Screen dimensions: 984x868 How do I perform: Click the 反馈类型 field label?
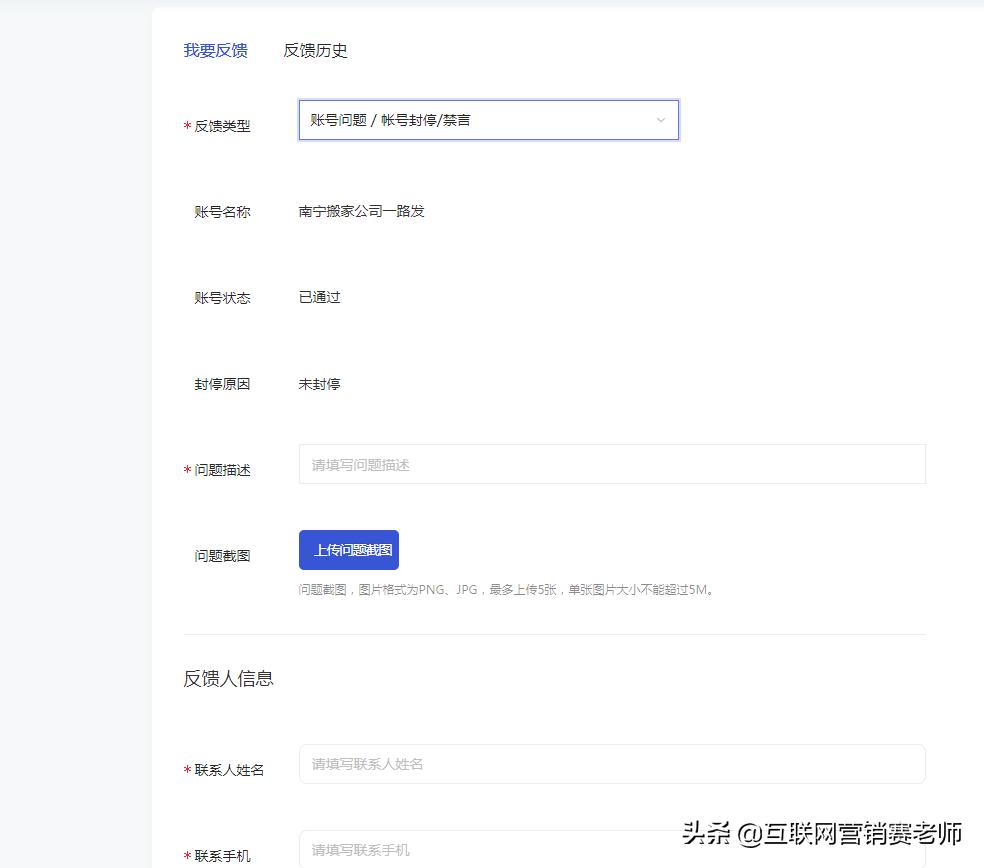(224, 127)
